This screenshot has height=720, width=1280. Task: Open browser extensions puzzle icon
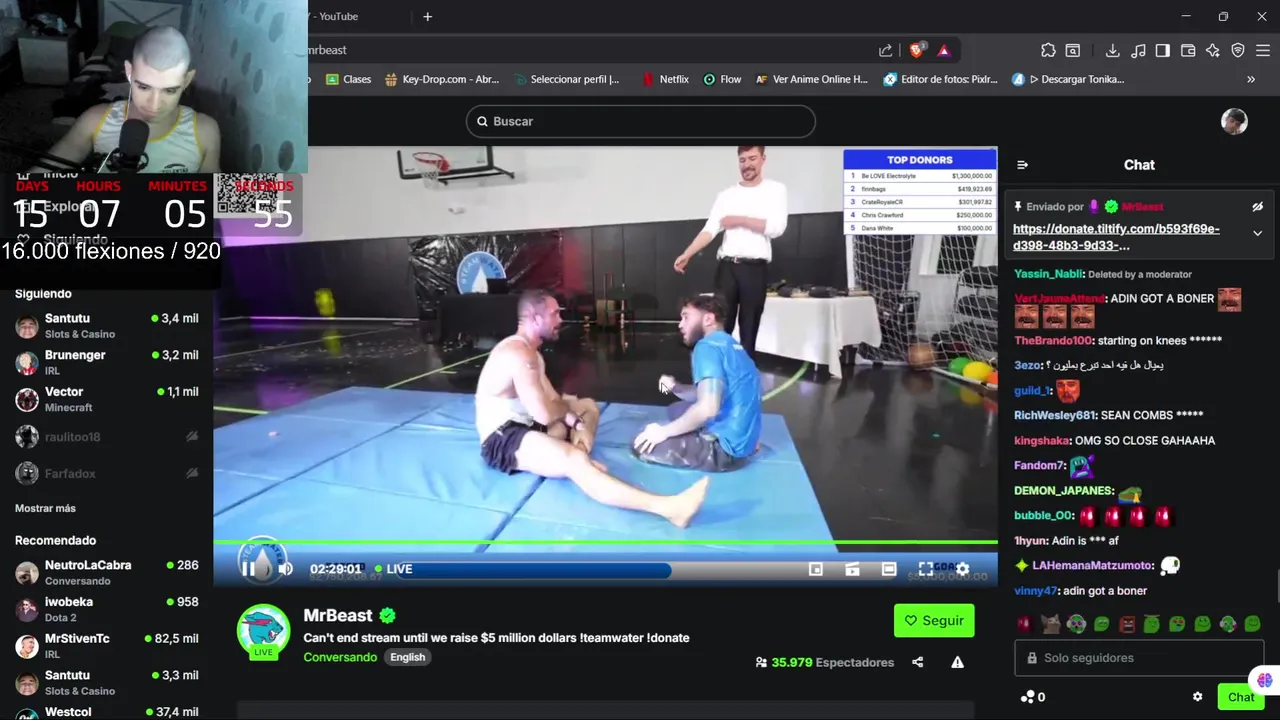[x=1048, y=50]
